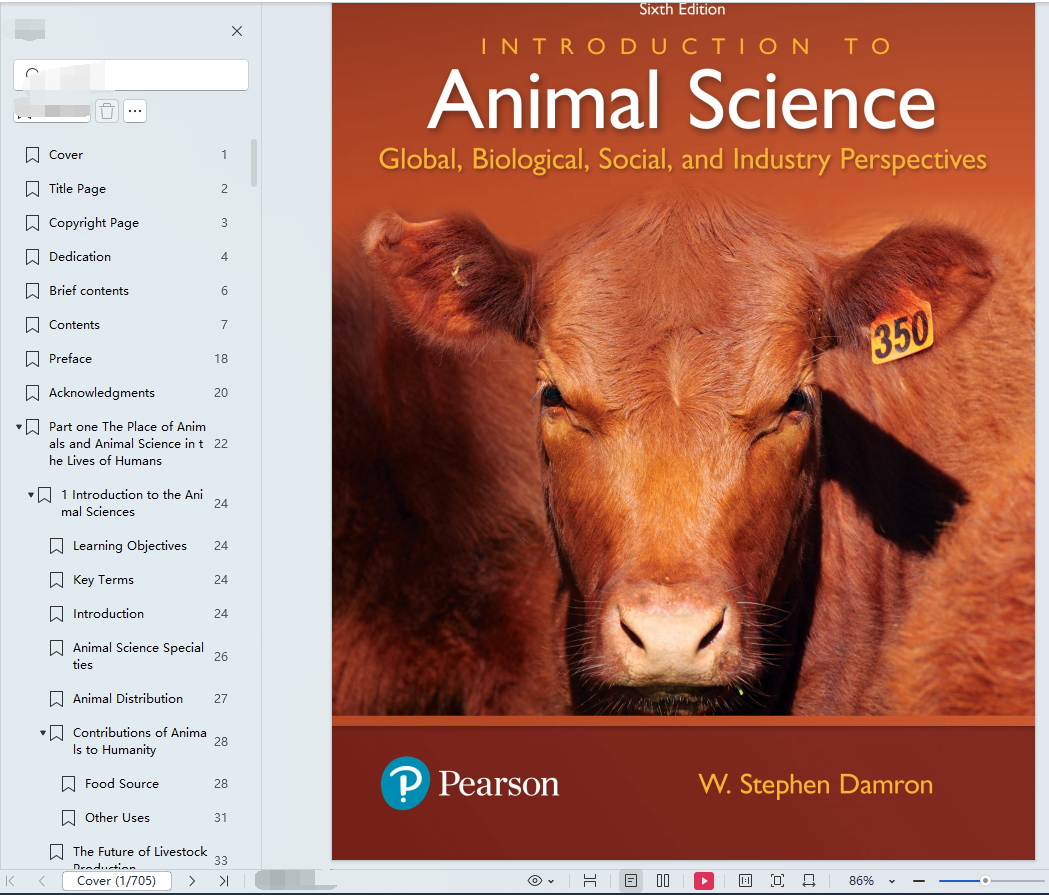
Task: Go to next page arrow
Action: 192,881
